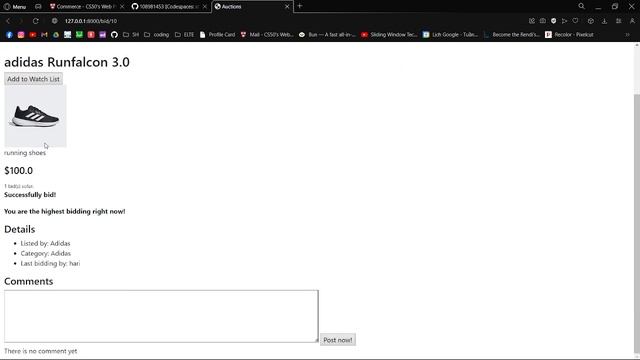Open GitHub bookmark icon
The height and width of the screenshot is (360, 640).
click(x=114, y=35)
